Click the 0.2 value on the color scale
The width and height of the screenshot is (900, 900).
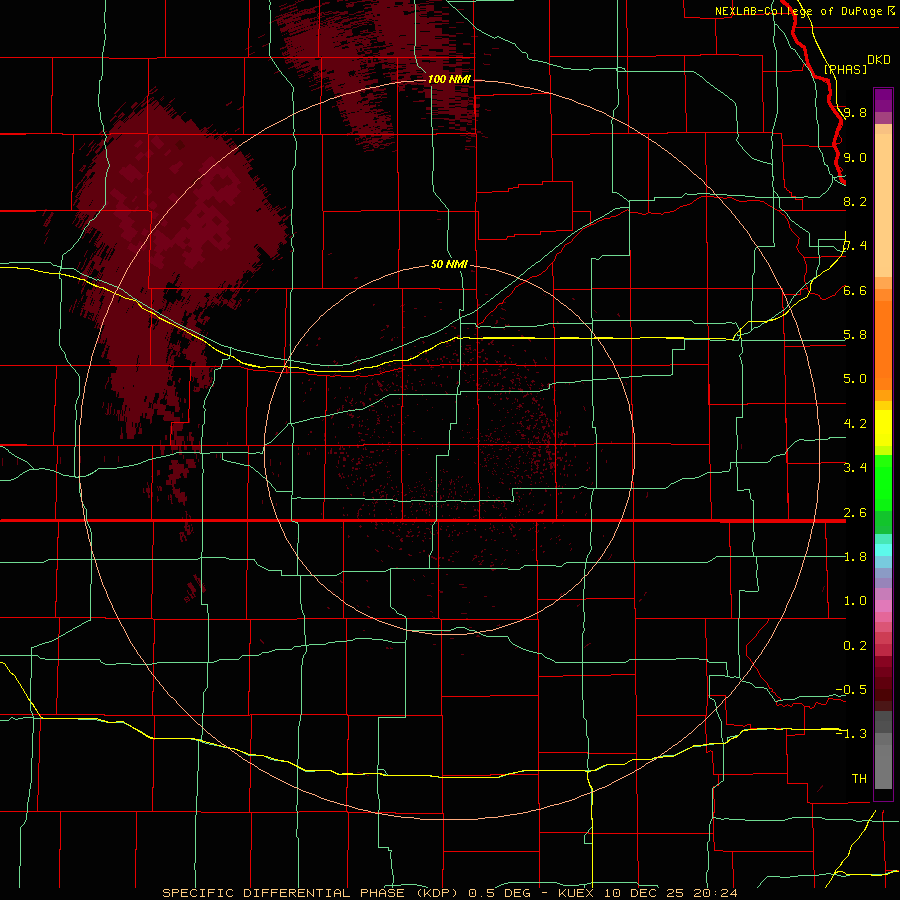[x=855, y=646]
